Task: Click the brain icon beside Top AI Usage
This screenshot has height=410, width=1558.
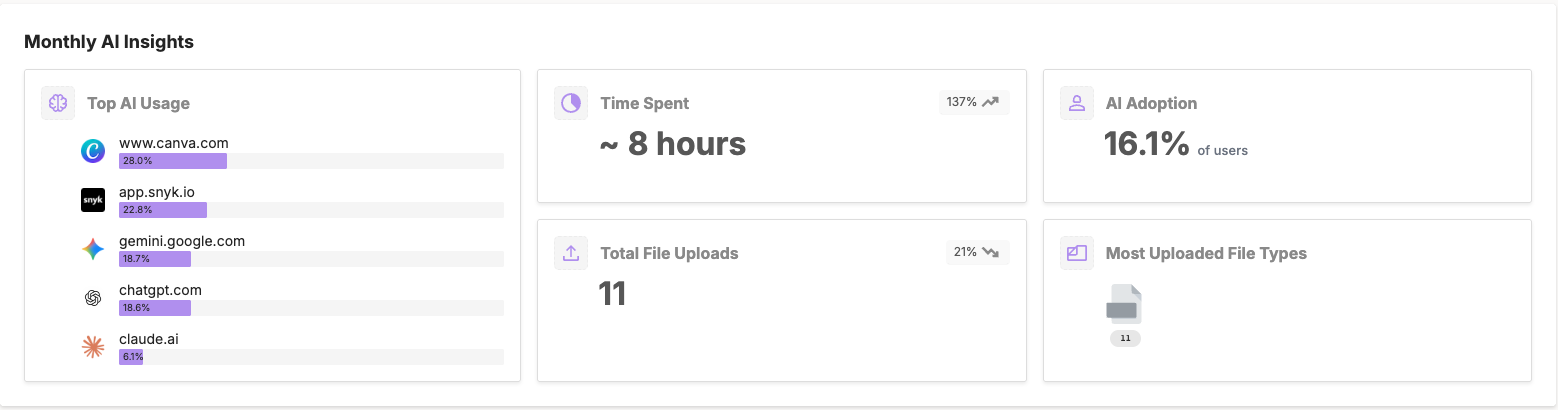Action: [x=59, y=103]
